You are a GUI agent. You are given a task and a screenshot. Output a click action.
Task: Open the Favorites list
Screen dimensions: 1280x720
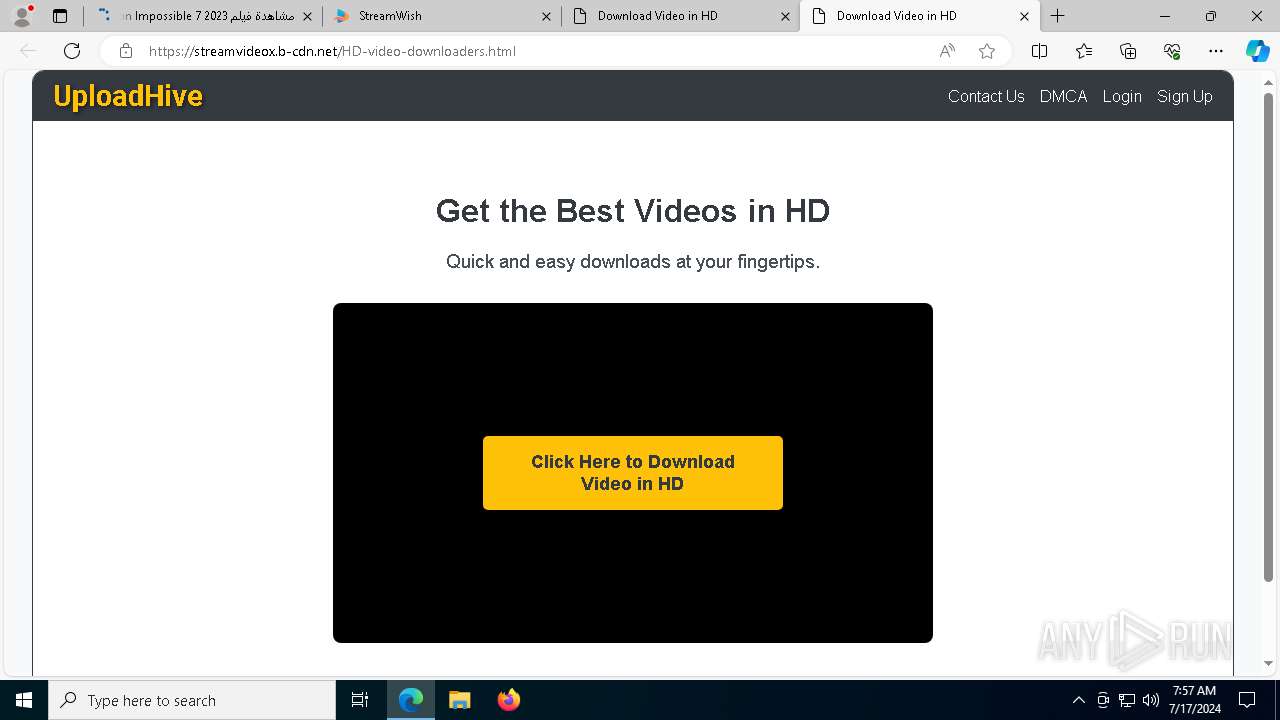pyautogui.click(x=1084, y=51)
